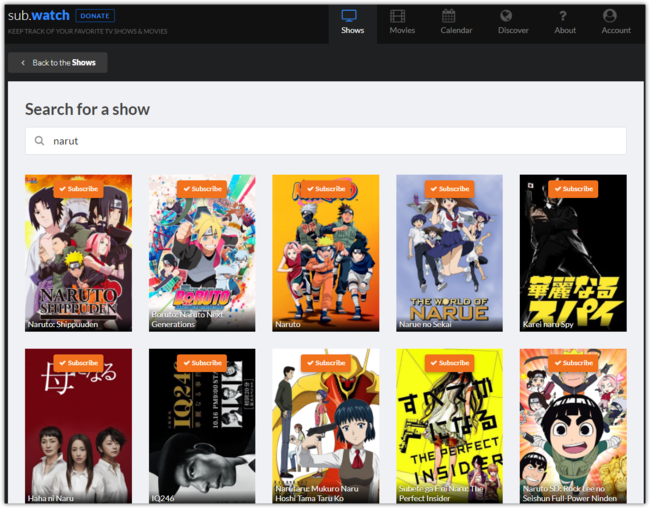Select the Discover tab label
The height and width of the screenshot is (508, 650).
coord(513,30)
